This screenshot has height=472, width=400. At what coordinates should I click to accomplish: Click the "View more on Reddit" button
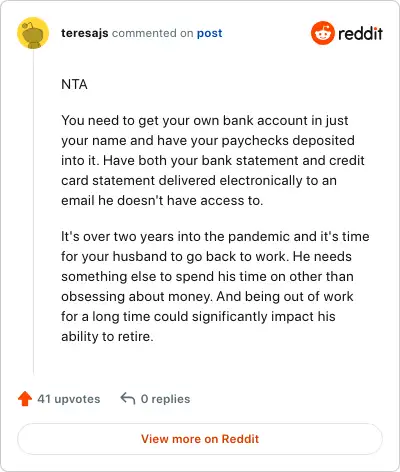click(200, 439)
